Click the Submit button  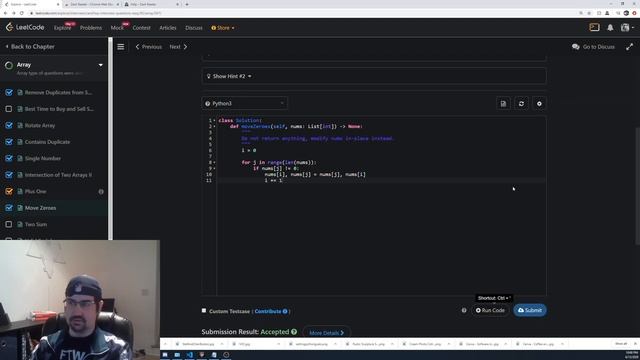point(530,311)
